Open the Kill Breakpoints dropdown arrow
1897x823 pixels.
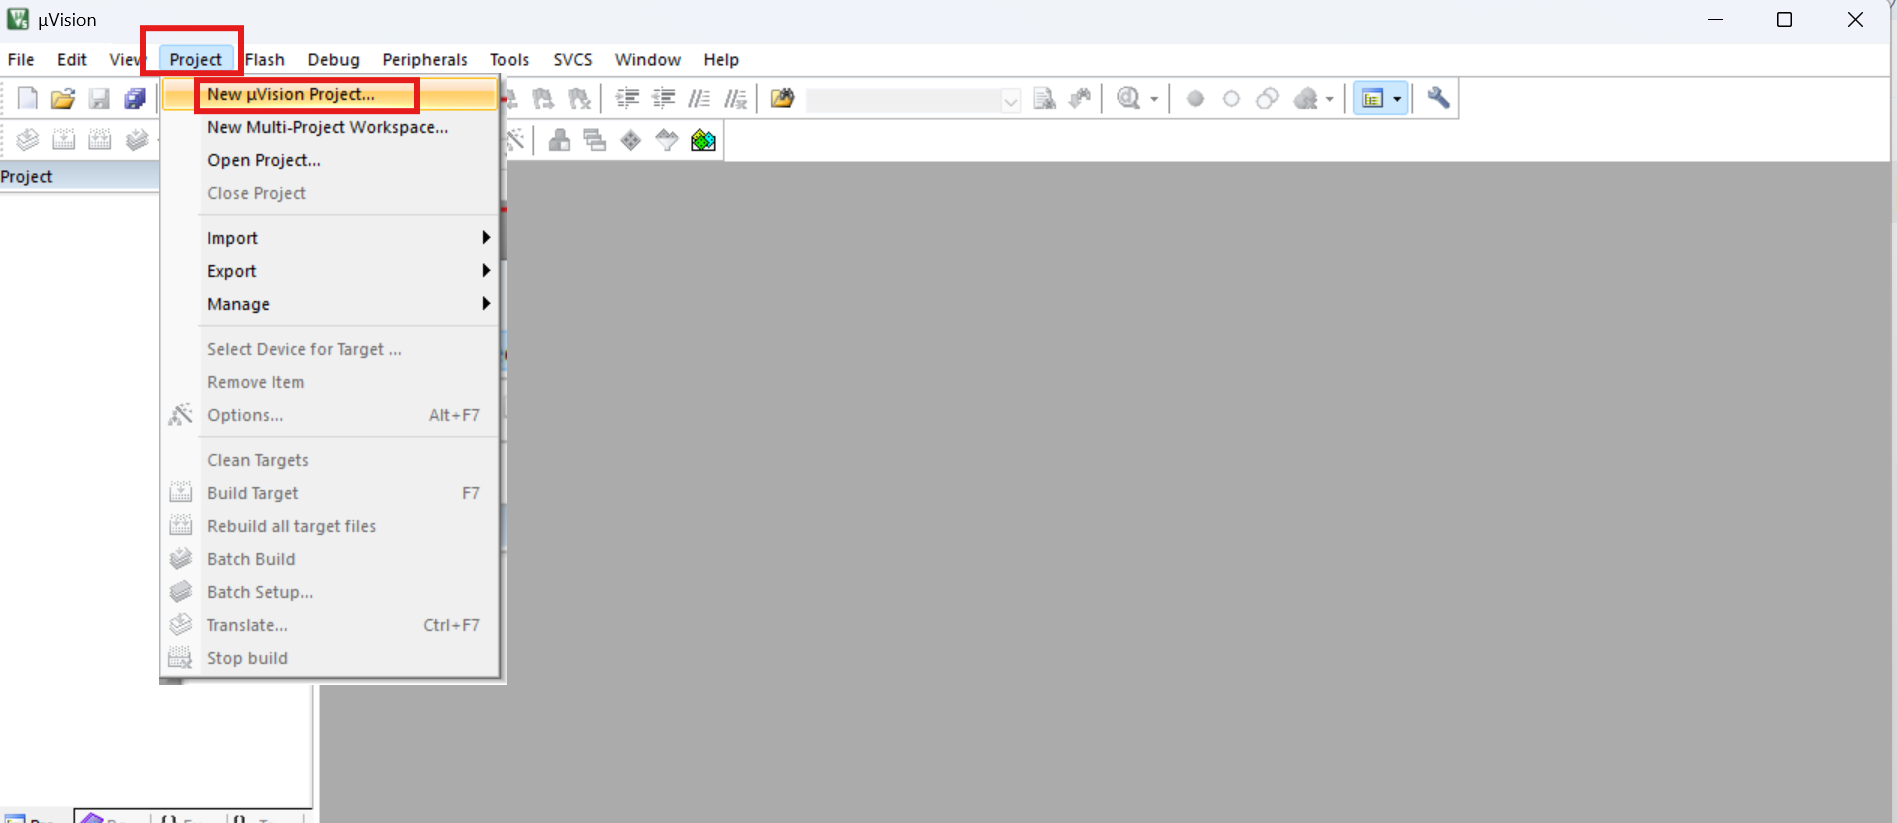coord(1329,99)
